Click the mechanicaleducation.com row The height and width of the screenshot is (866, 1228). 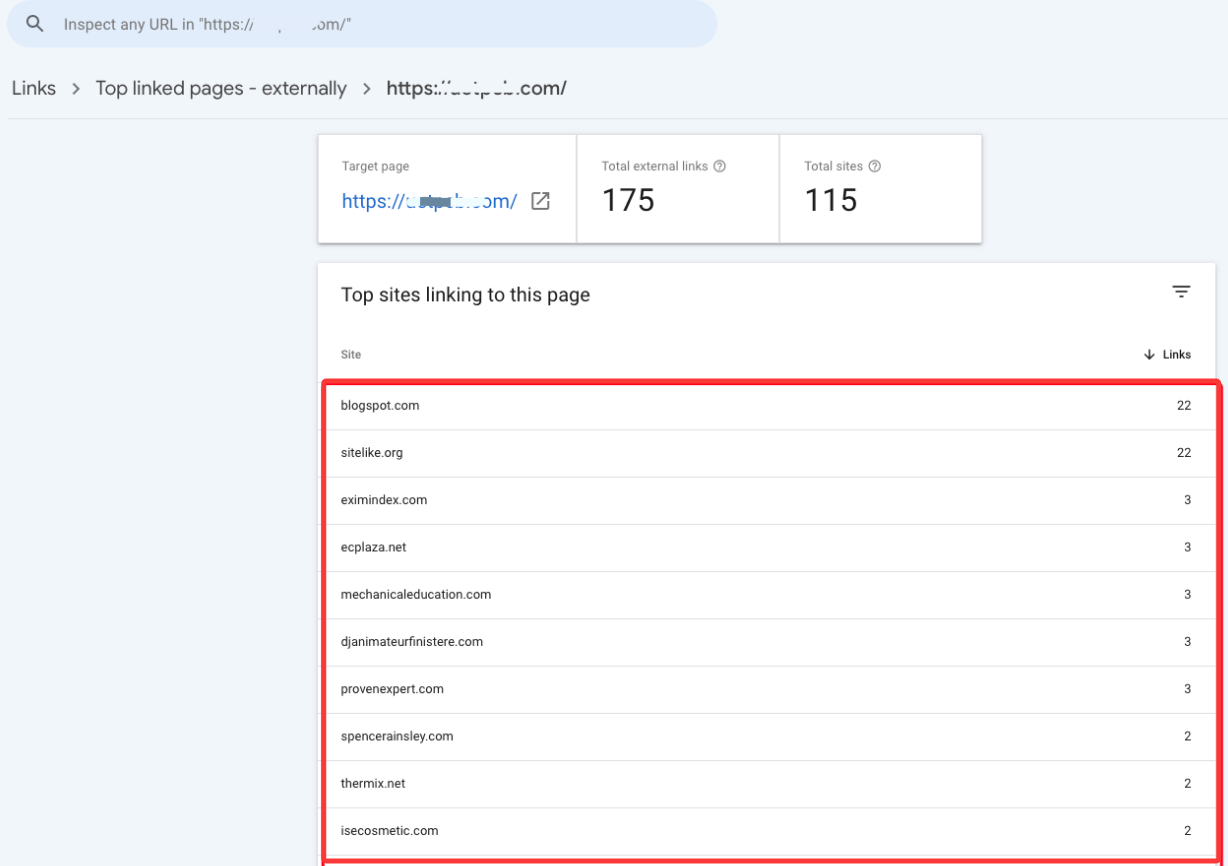(416, 595)
